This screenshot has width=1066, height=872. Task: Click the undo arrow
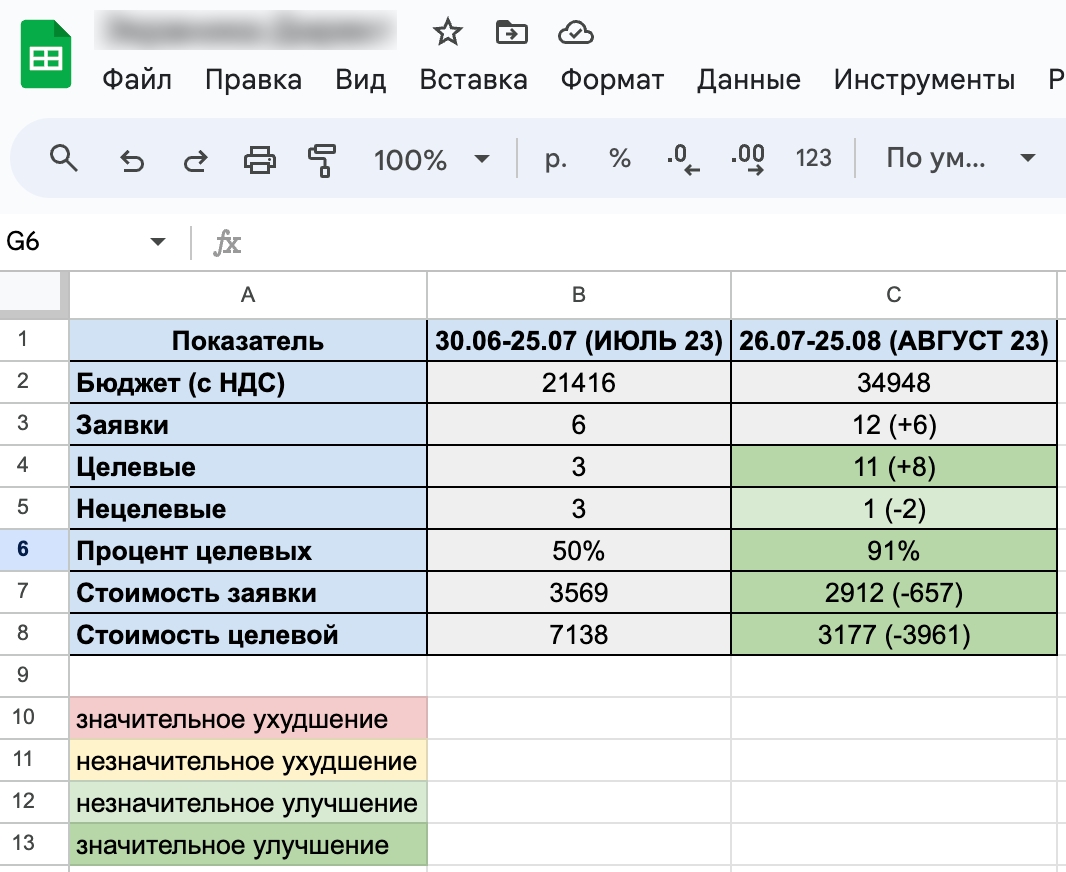[x=132, y=159]
